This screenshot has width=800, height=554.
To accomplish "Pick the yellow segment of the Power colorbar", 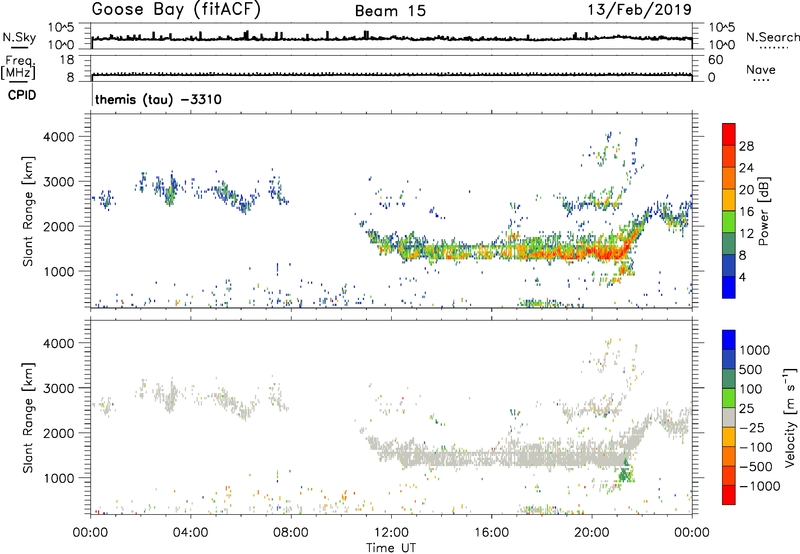I will point(729,199).
